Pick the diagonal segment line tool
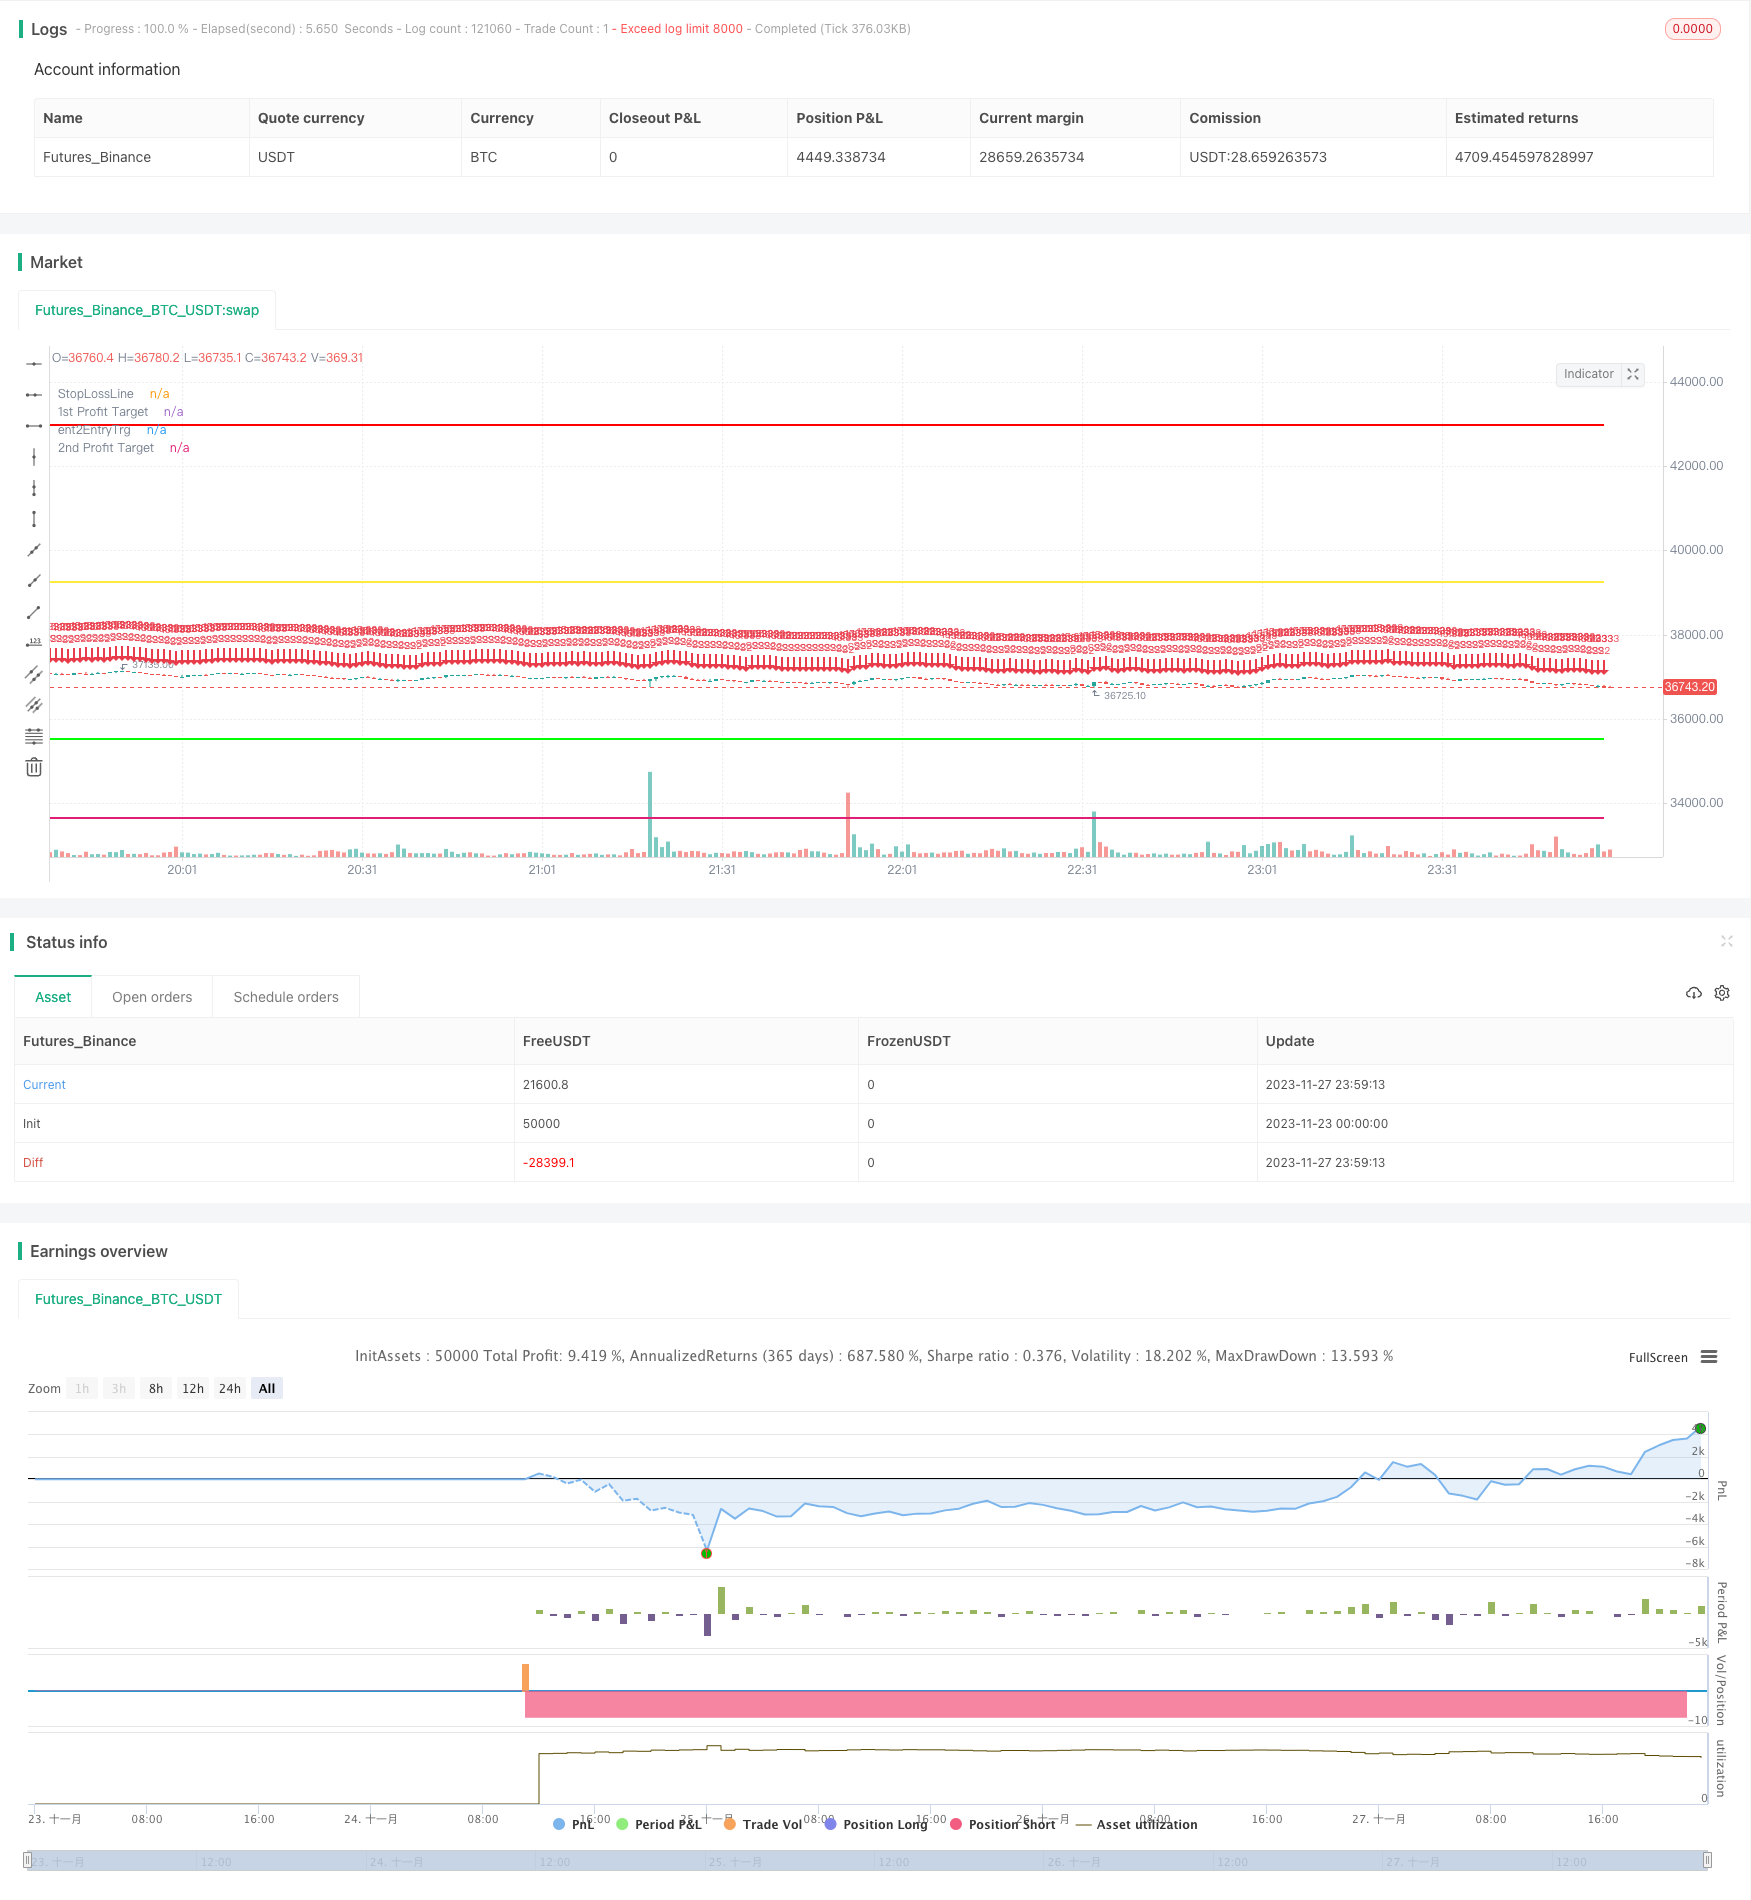The image size is (1751, 1900). coord(34,612)
